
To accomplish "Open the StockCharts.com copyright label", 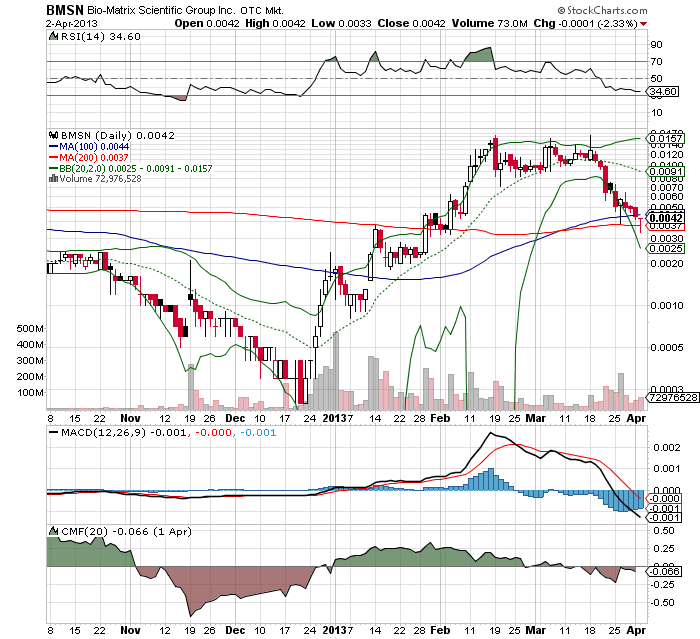I will (602, 10).
